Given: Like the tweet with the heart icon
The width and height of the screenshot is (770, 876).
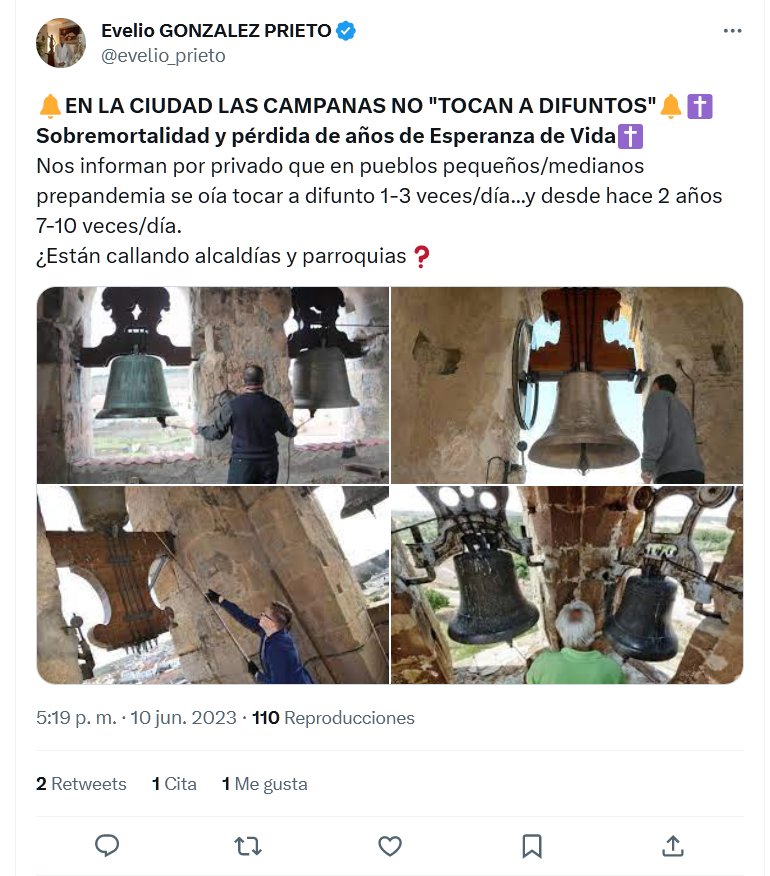Looking at the screenshot, I should (390, 846).
